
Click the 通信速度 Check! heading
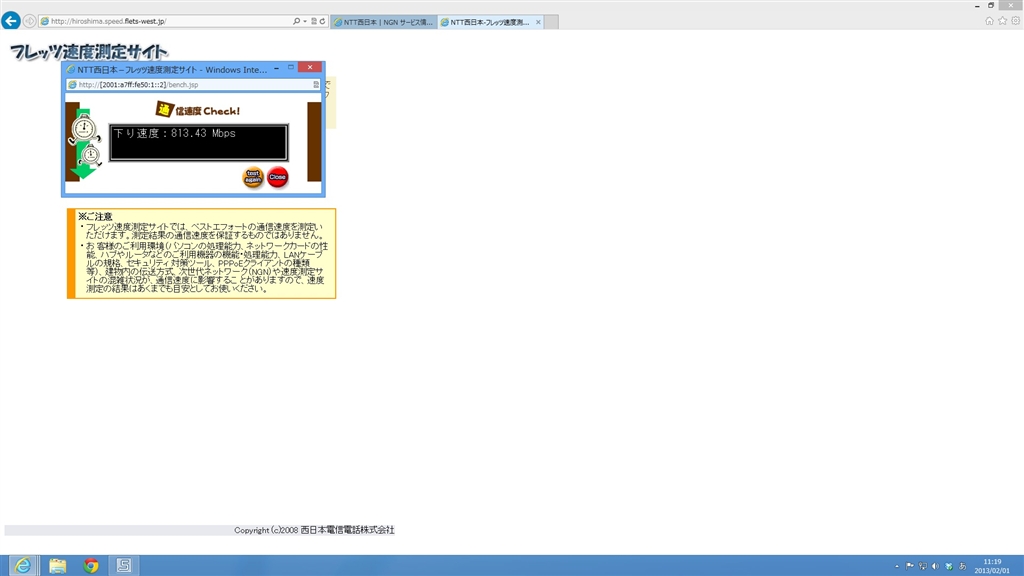(x=198, y=110)
